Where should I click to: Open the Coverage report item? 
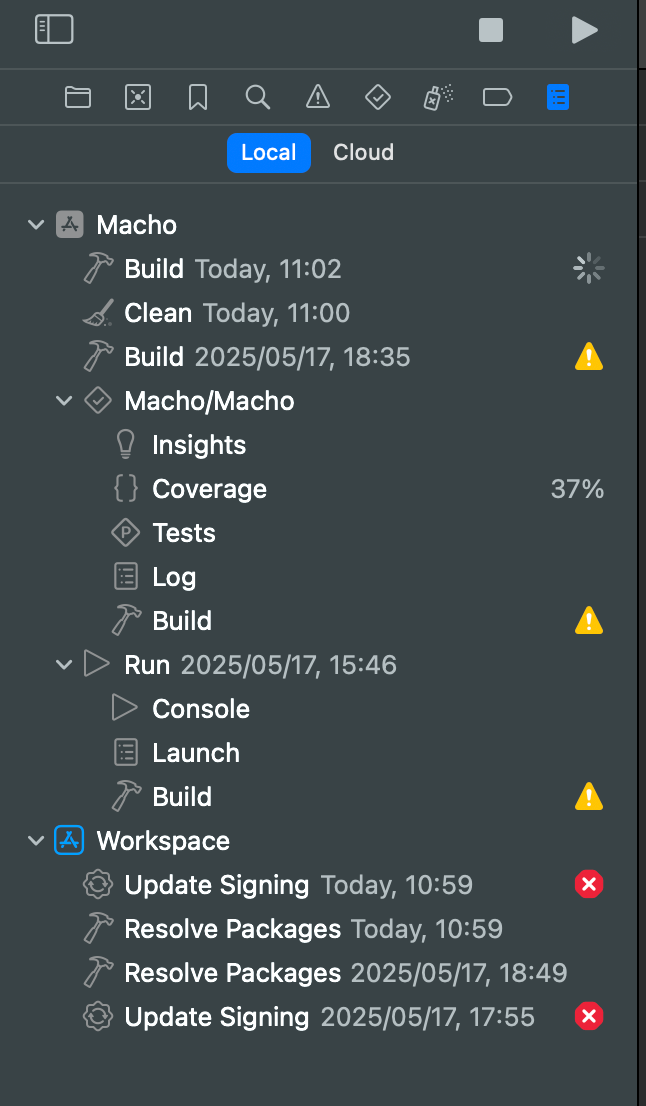(209, 489)
